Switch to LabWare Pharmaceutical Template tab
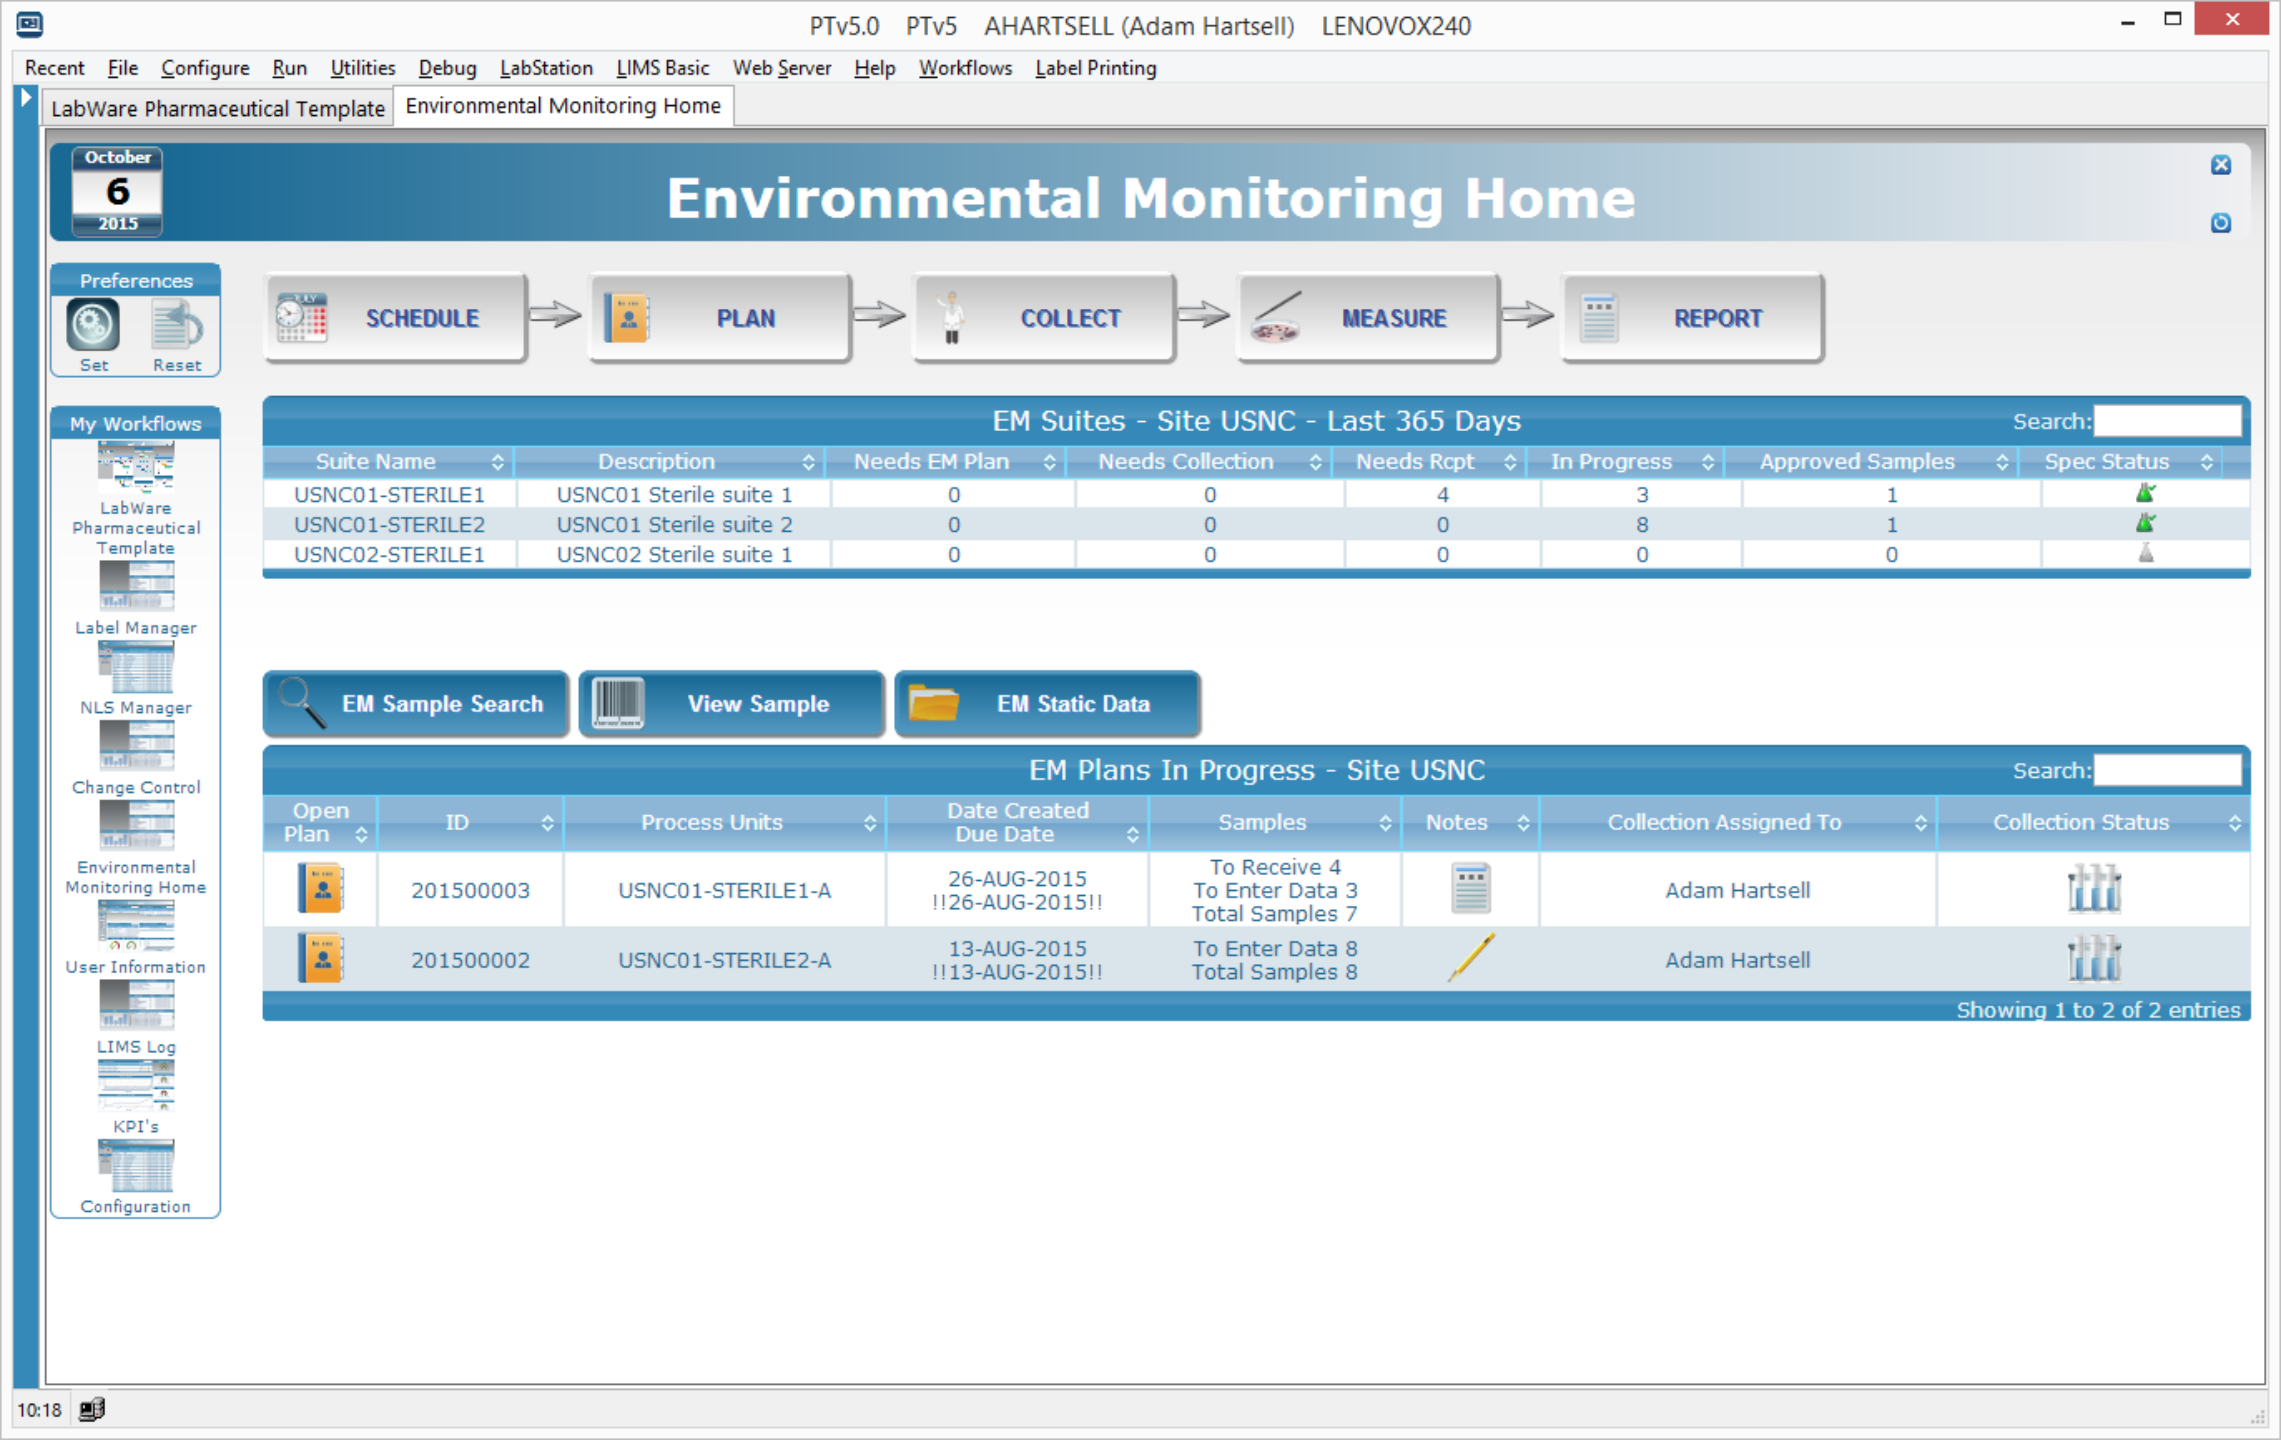2281x1440 pixels. 218,108
